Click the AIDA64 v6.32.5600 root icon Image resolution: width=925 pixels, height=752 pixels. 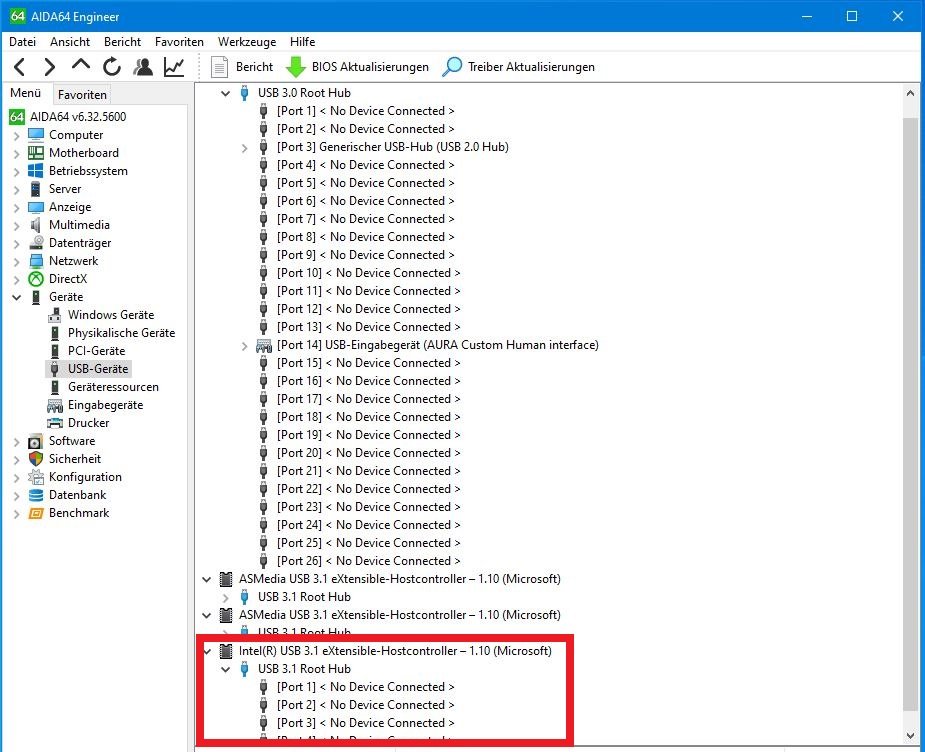coord(17,117)
